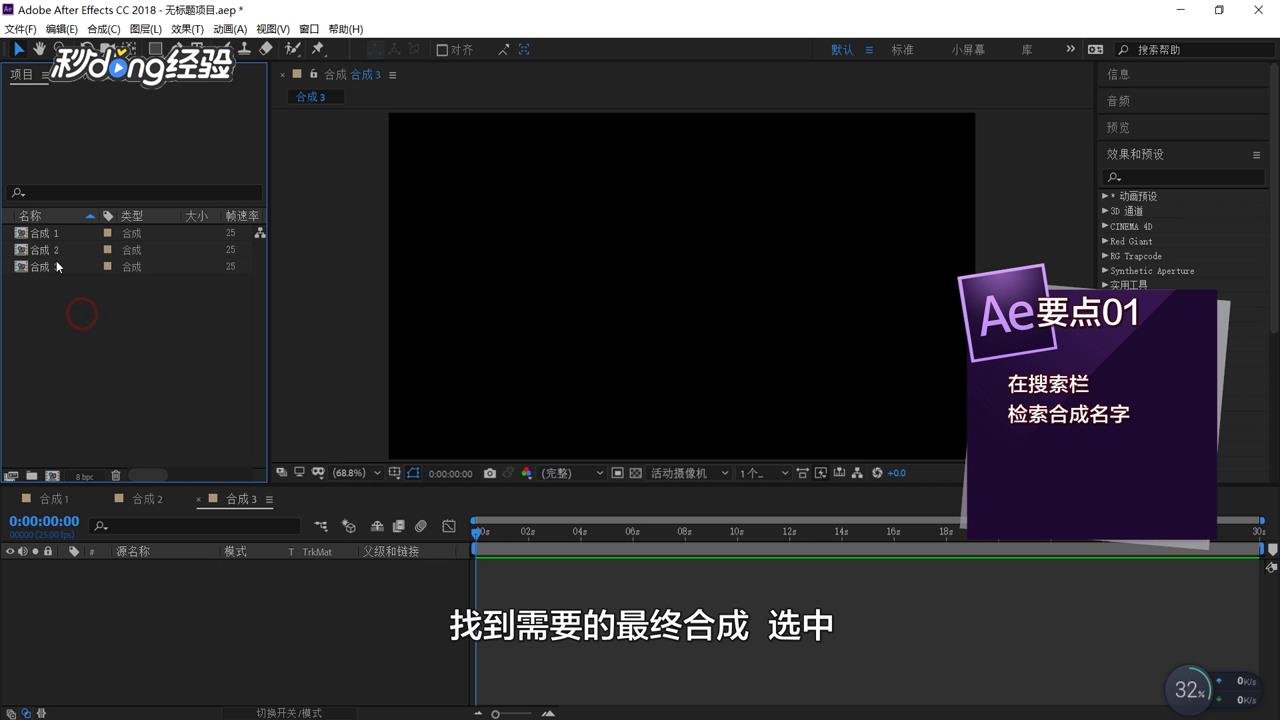Expand the 动画预设 effects category

[x=1105, y=196]
